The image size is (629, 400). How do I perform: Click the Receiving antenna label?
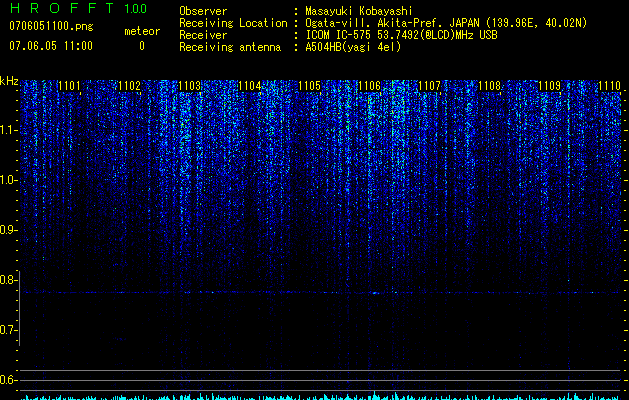[230, 47]
